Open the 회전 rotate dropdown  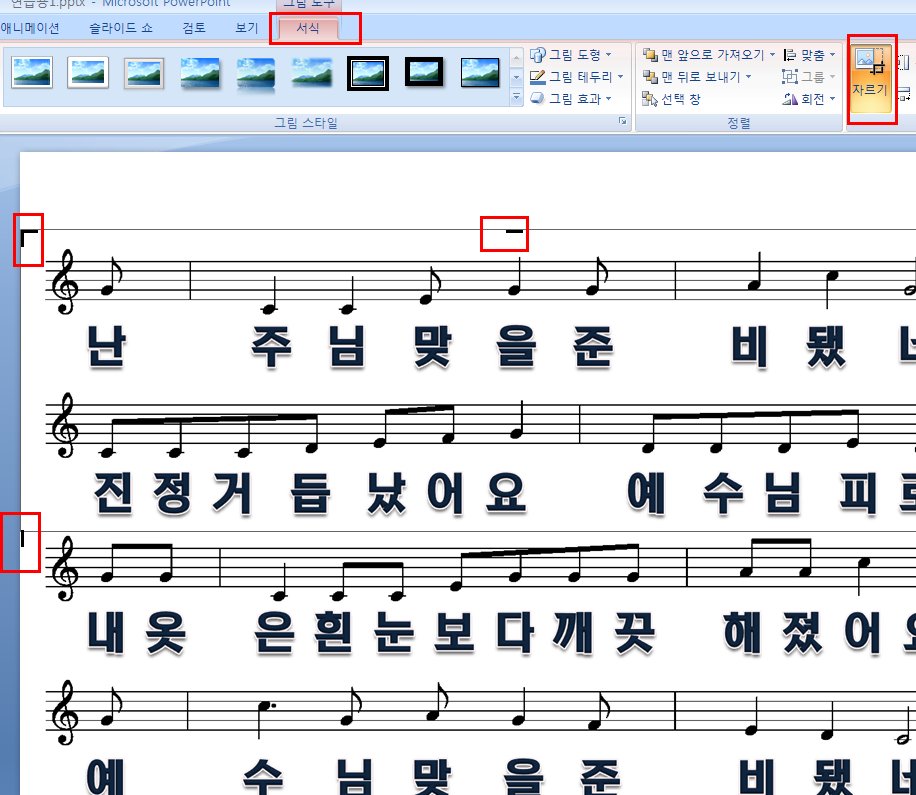(809, 99)
